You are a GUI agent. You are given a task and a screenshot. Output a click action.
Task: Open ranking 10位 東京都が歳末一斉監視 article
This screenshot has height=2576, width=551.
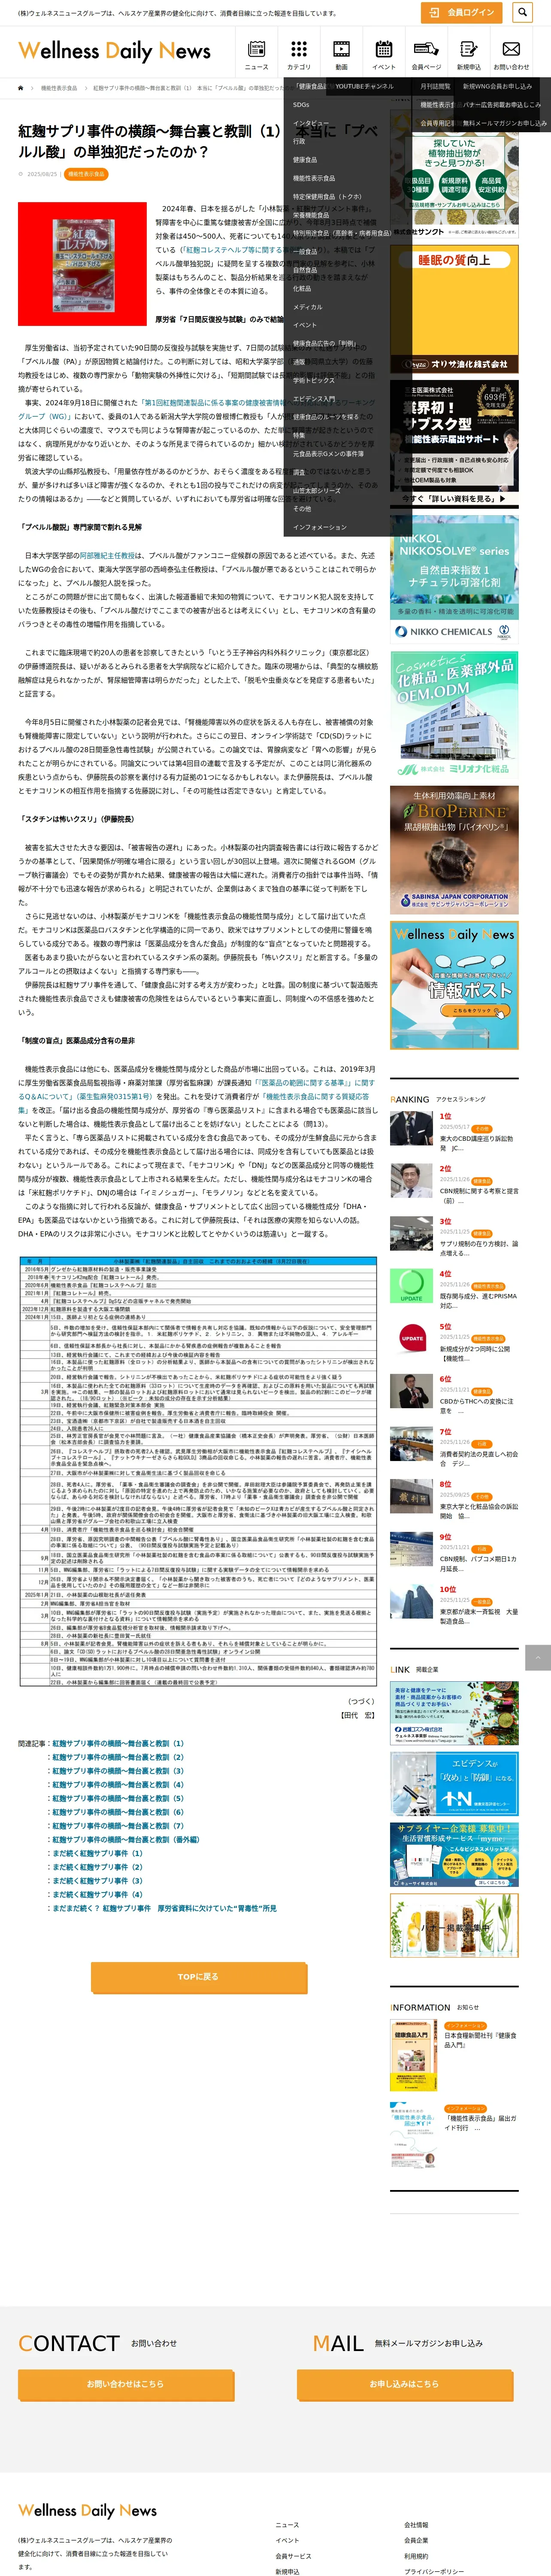(x=479, y=1616)
